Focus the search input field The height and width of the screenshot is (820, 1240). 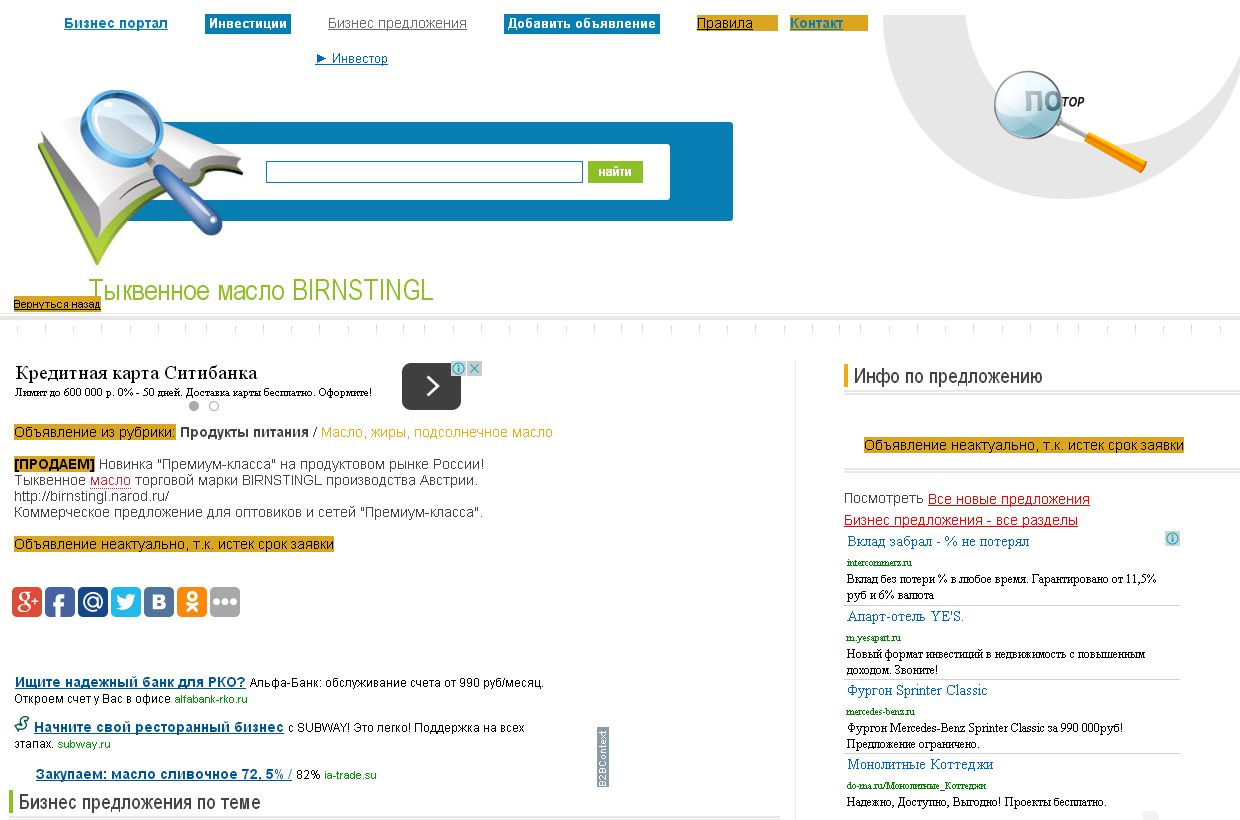[424, 172]
